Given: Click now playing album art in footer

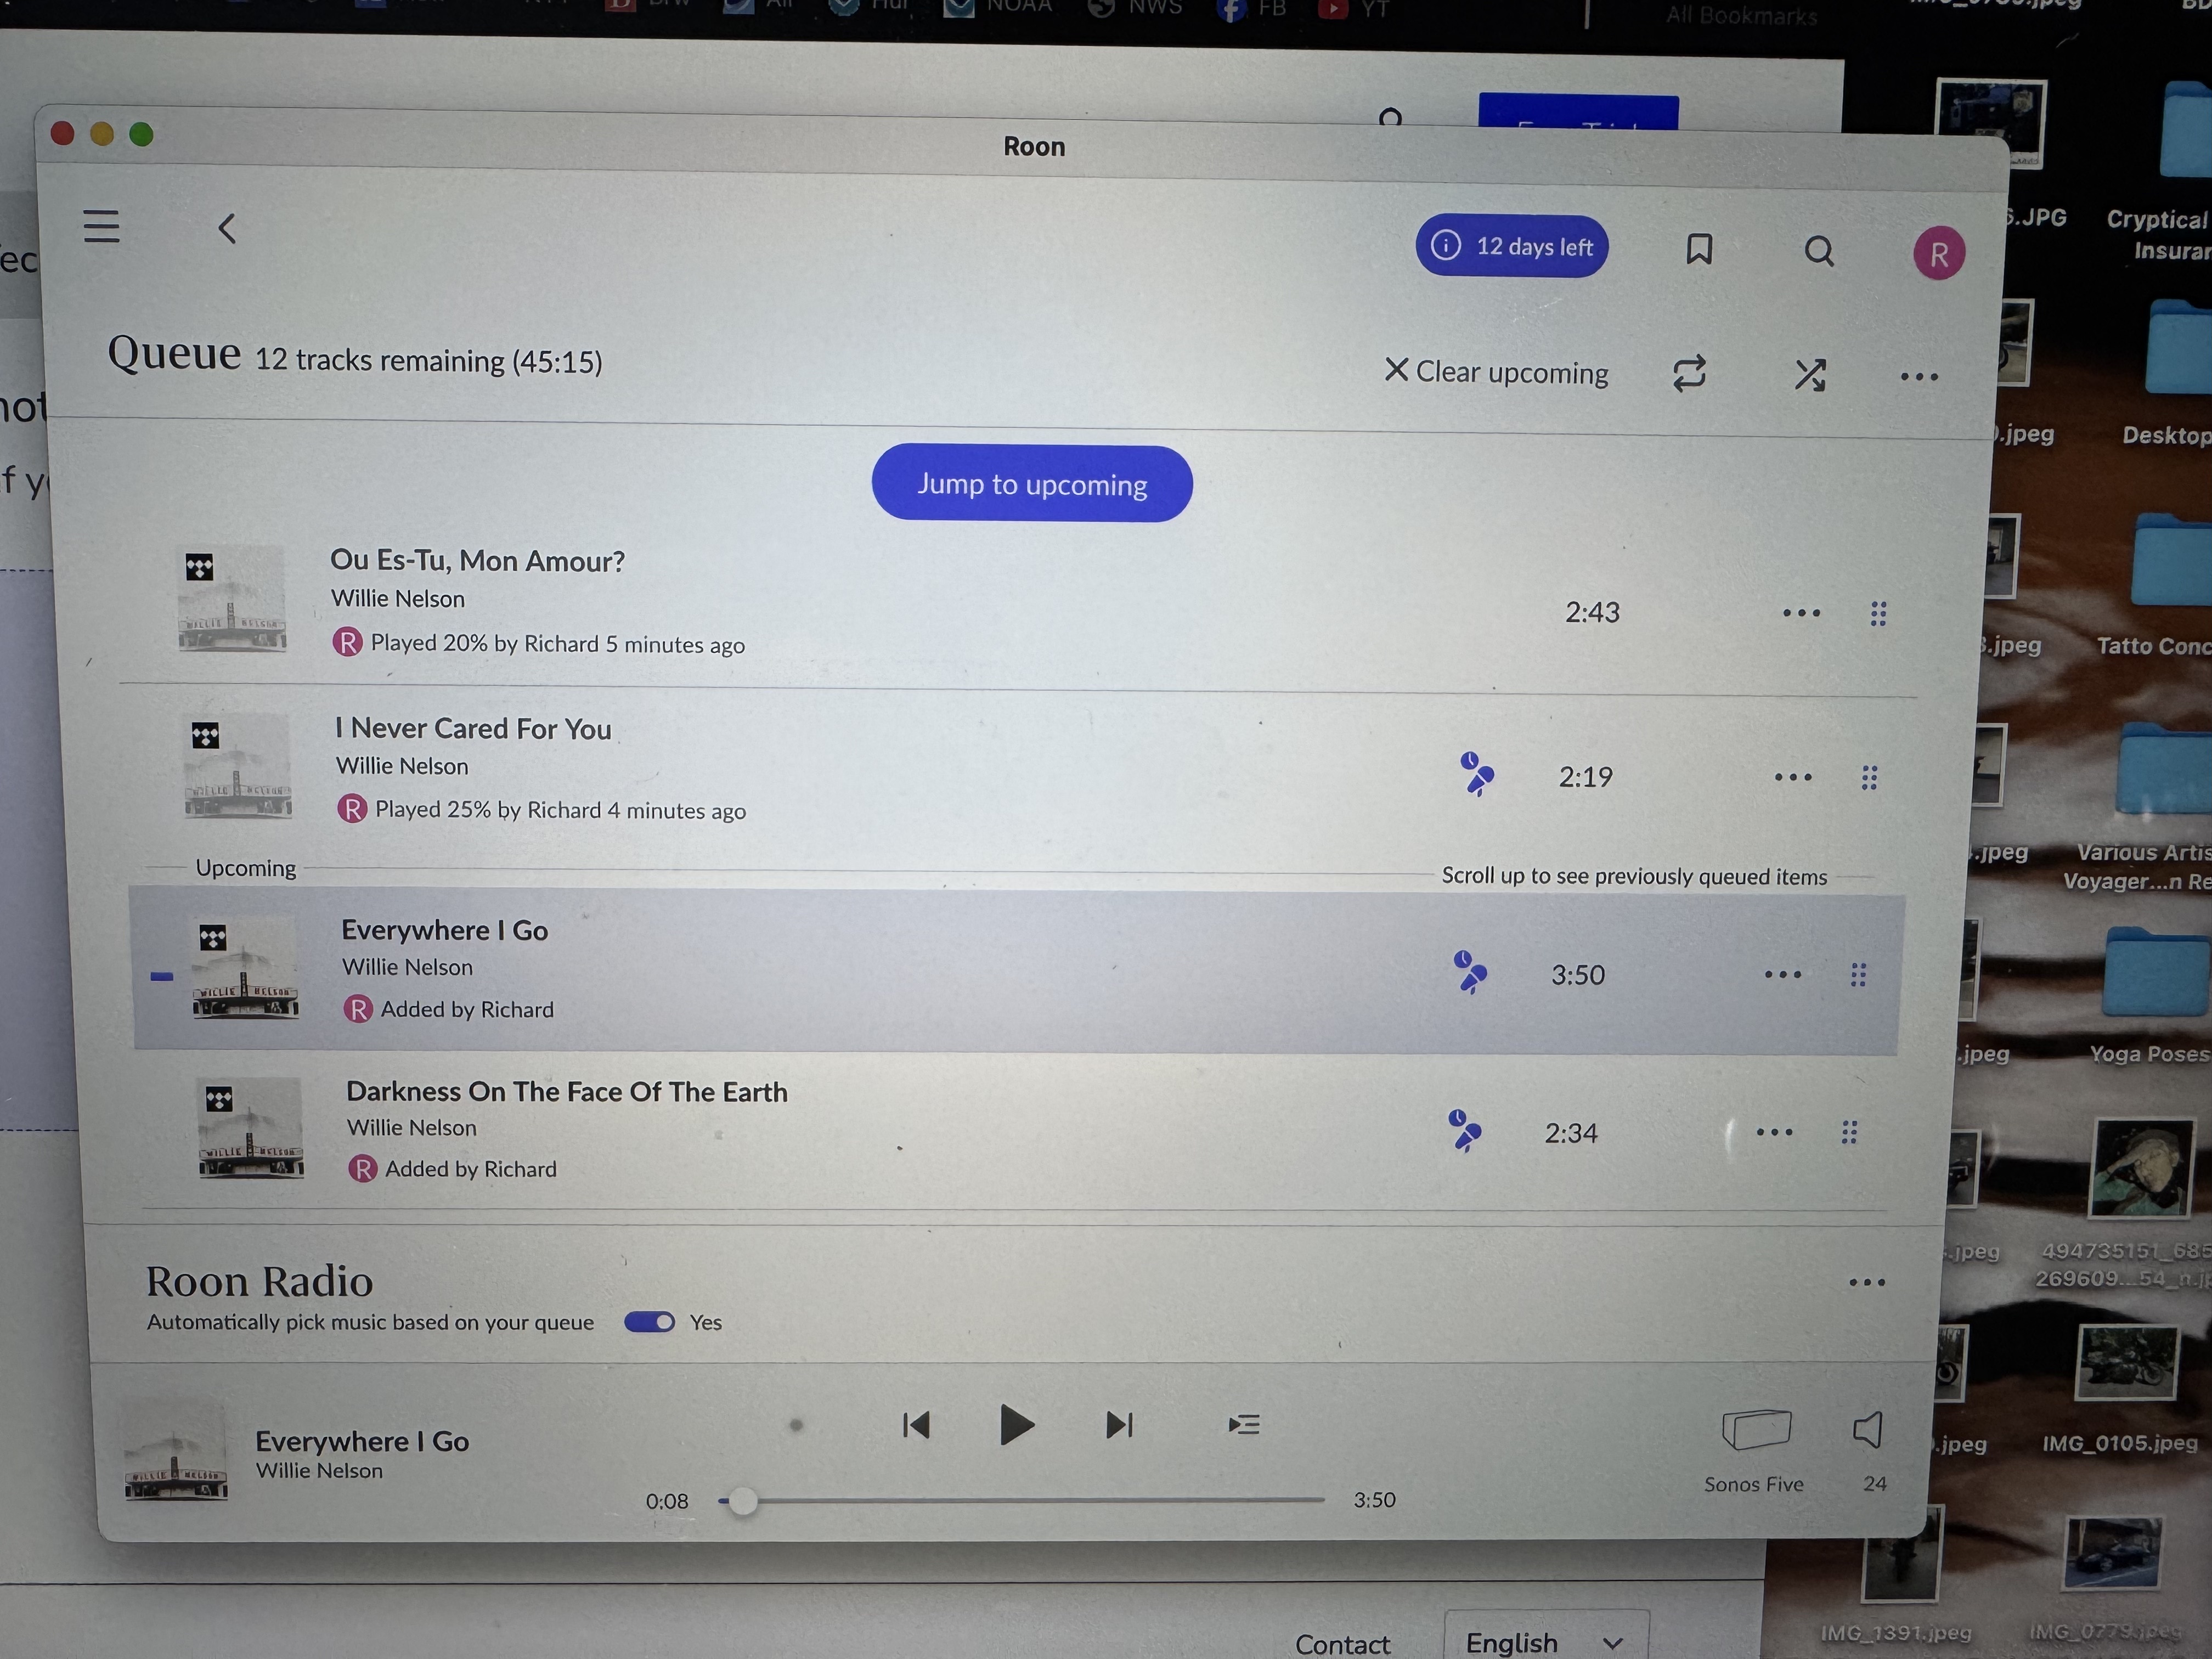Looking at the screenshot, I should pyautogui.click(x=175, y=1450).
